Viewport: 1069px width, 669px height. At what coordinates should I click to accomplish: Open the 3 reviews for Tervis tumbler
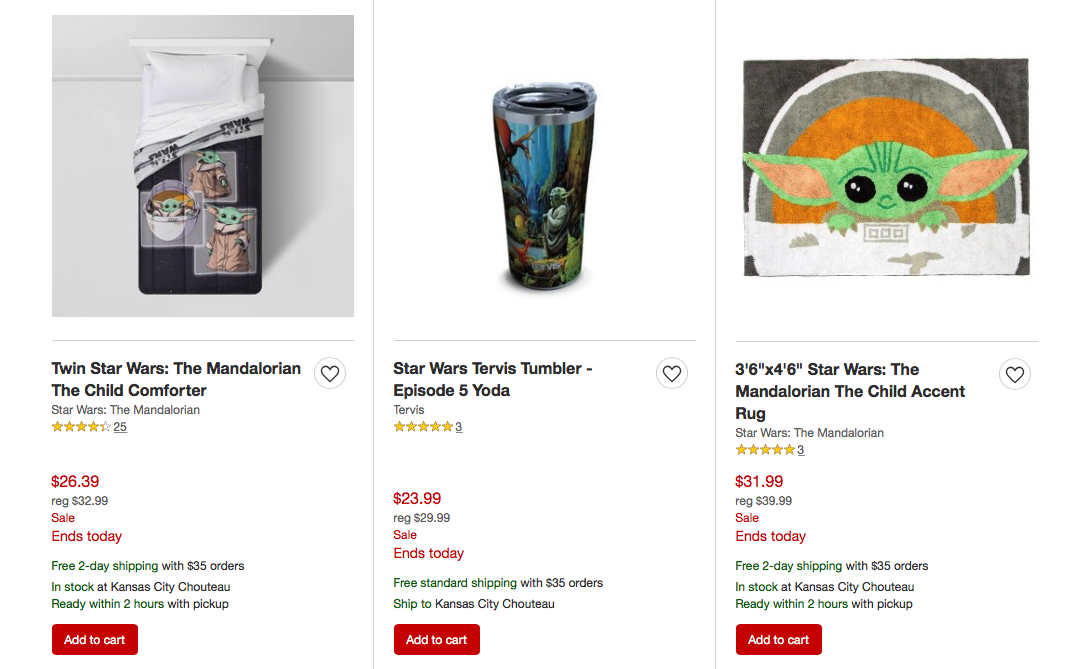459,427
